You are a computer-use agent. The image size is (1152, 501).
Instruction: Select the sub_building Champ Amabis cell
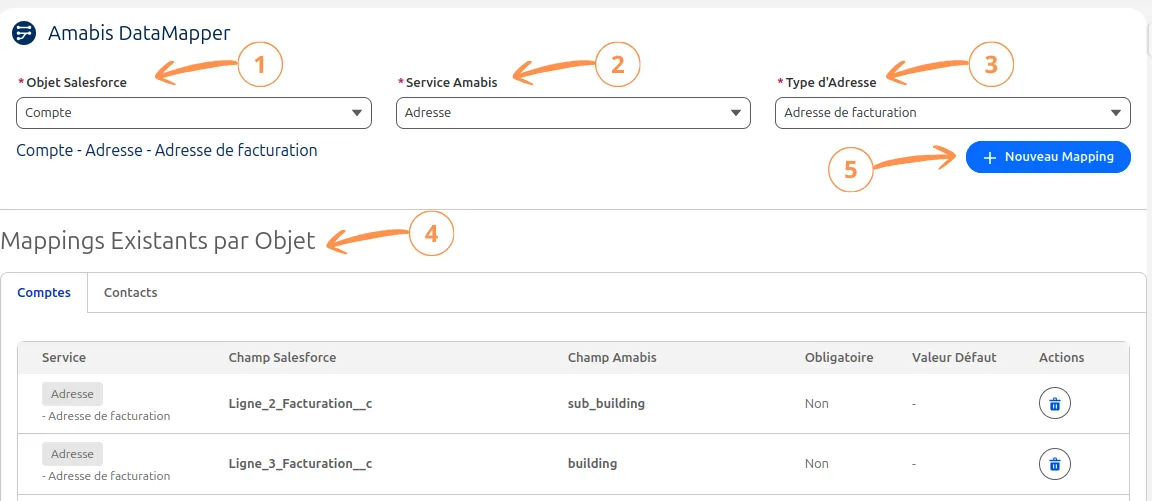tap(606, 404)
